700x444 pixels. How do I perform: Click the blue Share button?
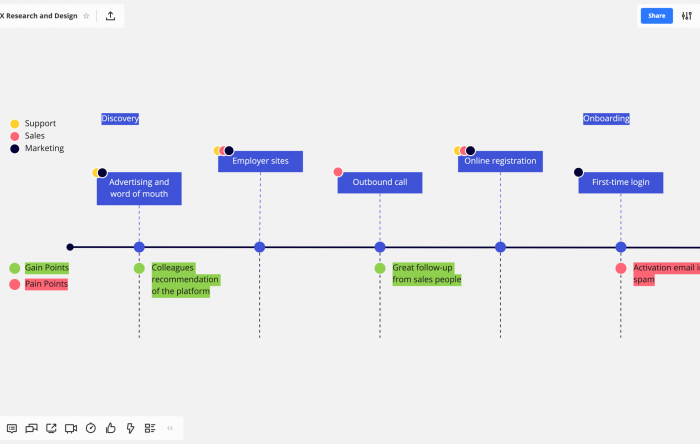[x=656, y=16]
